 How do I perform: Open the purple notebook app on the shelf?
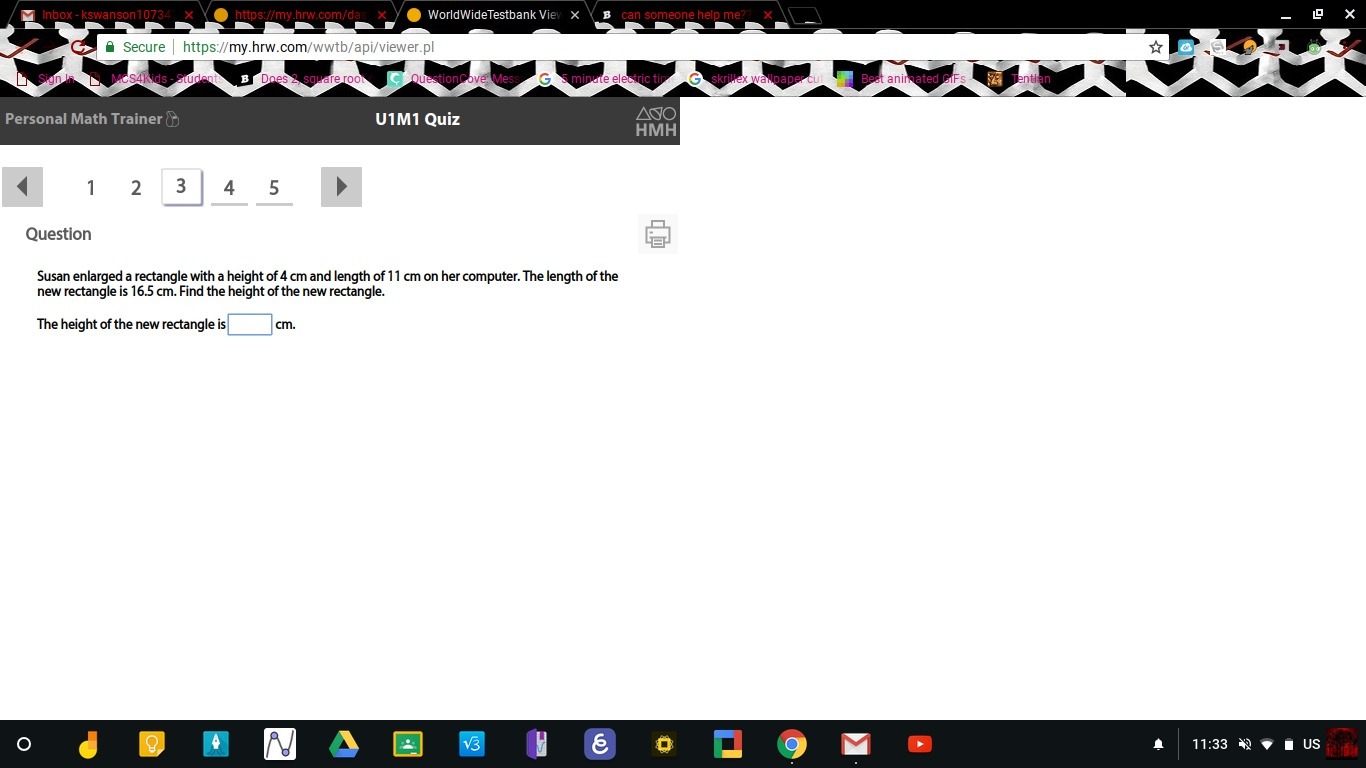point(536,744)
